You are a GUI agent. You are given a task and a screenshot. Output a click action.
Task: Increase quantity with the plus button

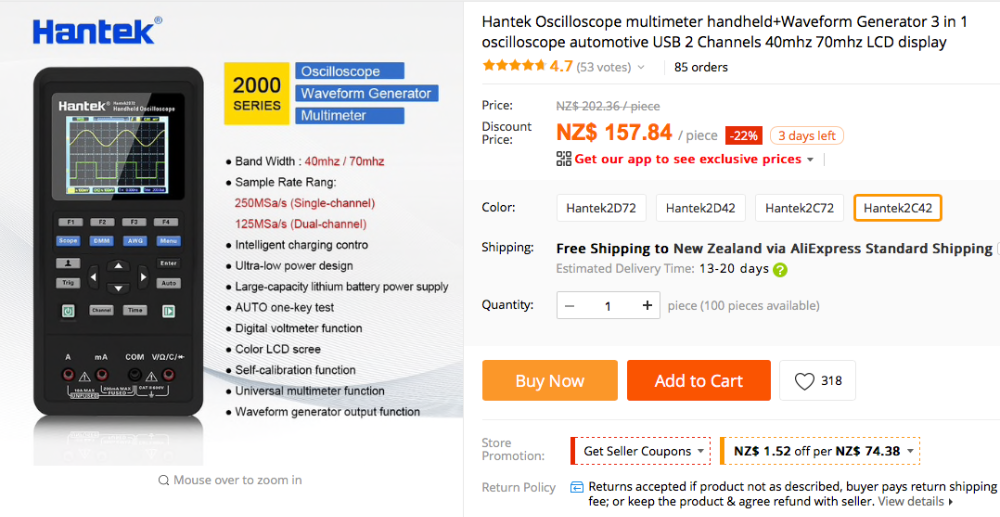(x=647, y=306)
